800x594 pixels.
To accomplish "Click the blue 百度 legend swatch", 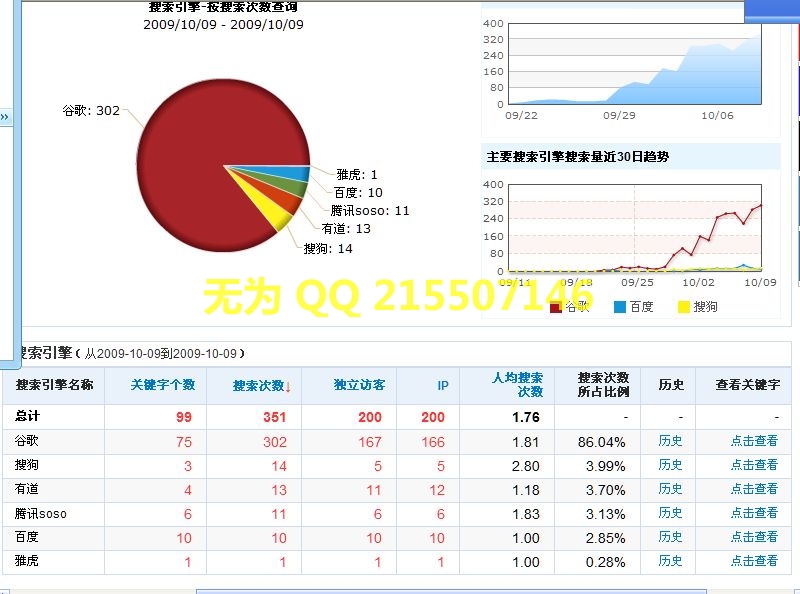I will pos(619,307).
